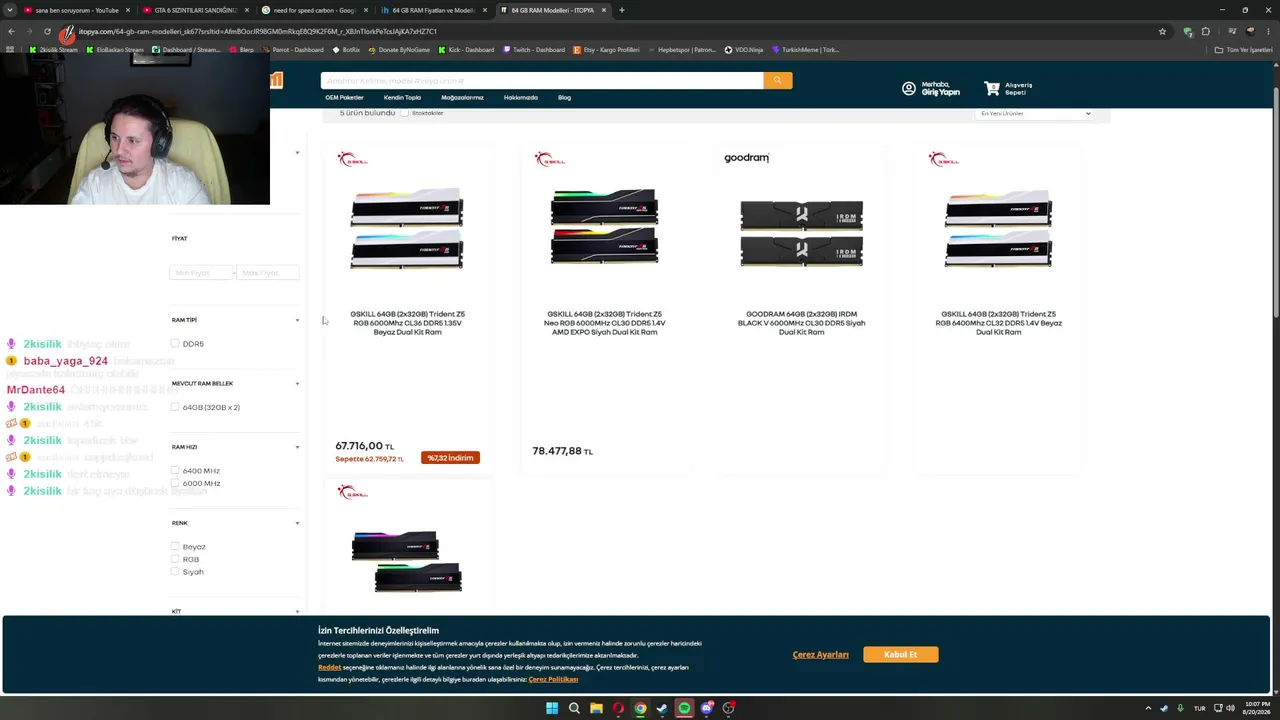Check the 64GB (32GB x 2) filter

click(x=175, y=407)
